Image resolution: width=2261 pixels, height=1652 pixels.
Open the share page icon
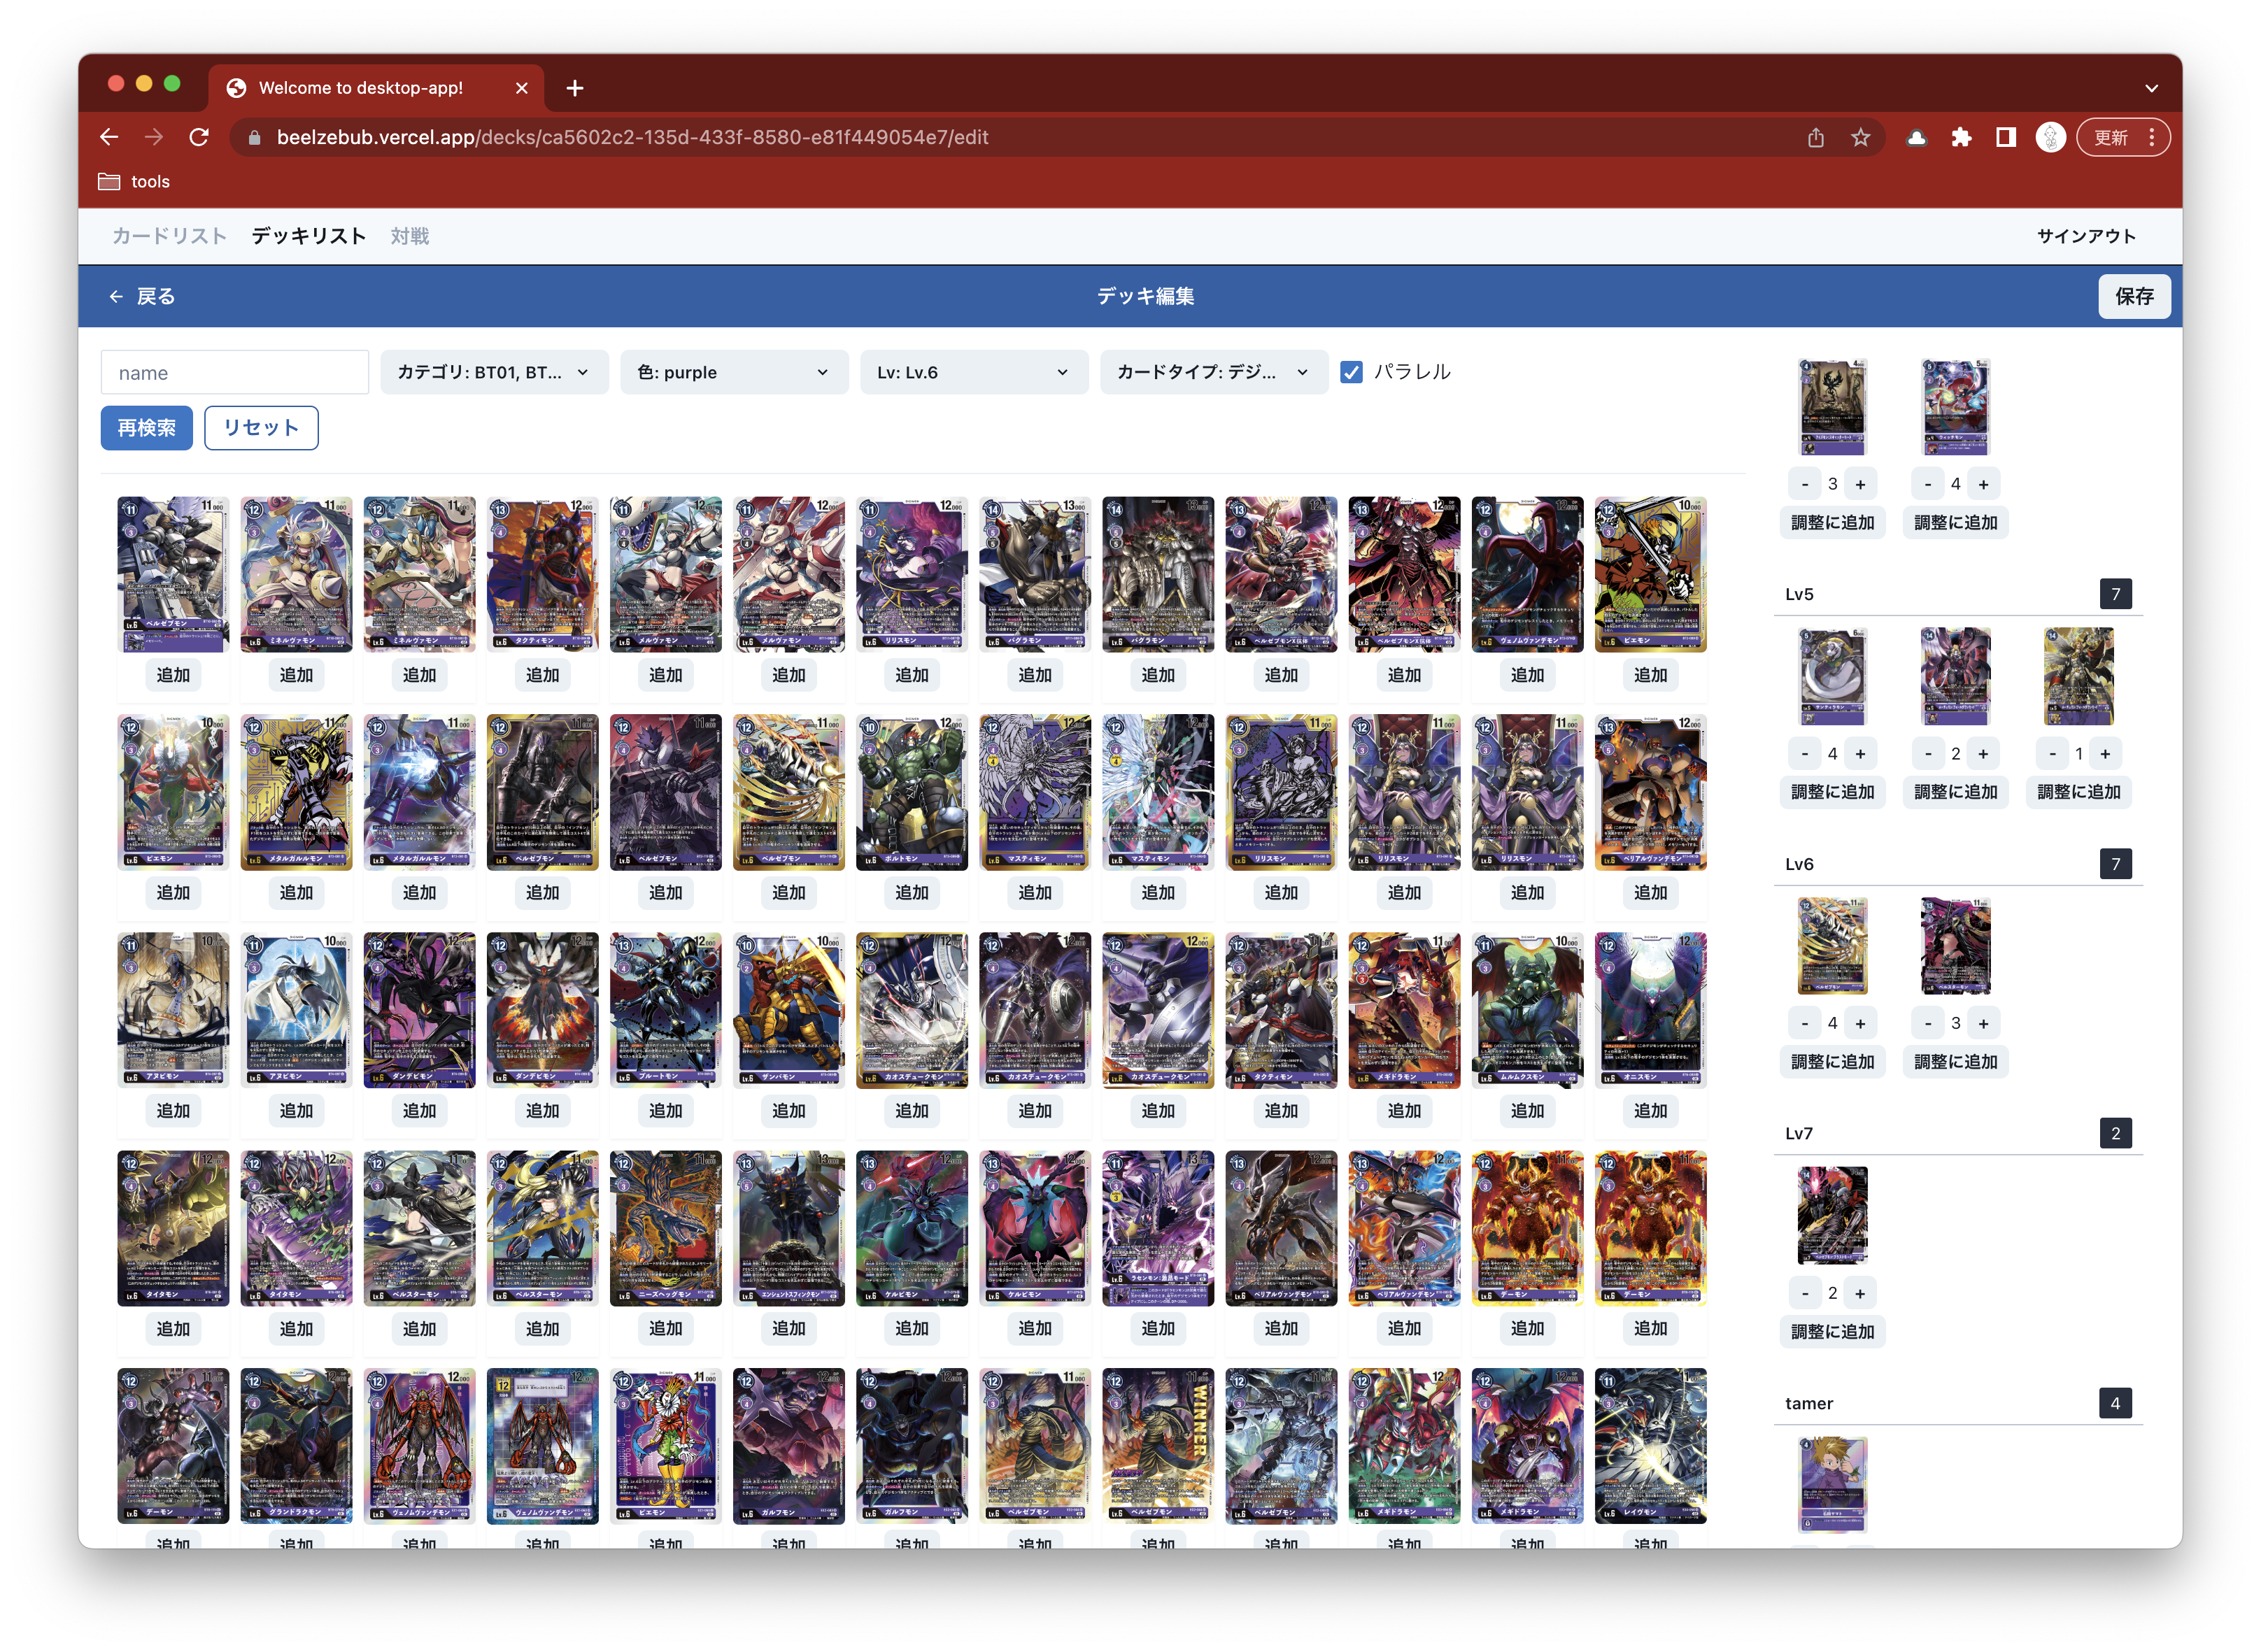pos(1816,138)
